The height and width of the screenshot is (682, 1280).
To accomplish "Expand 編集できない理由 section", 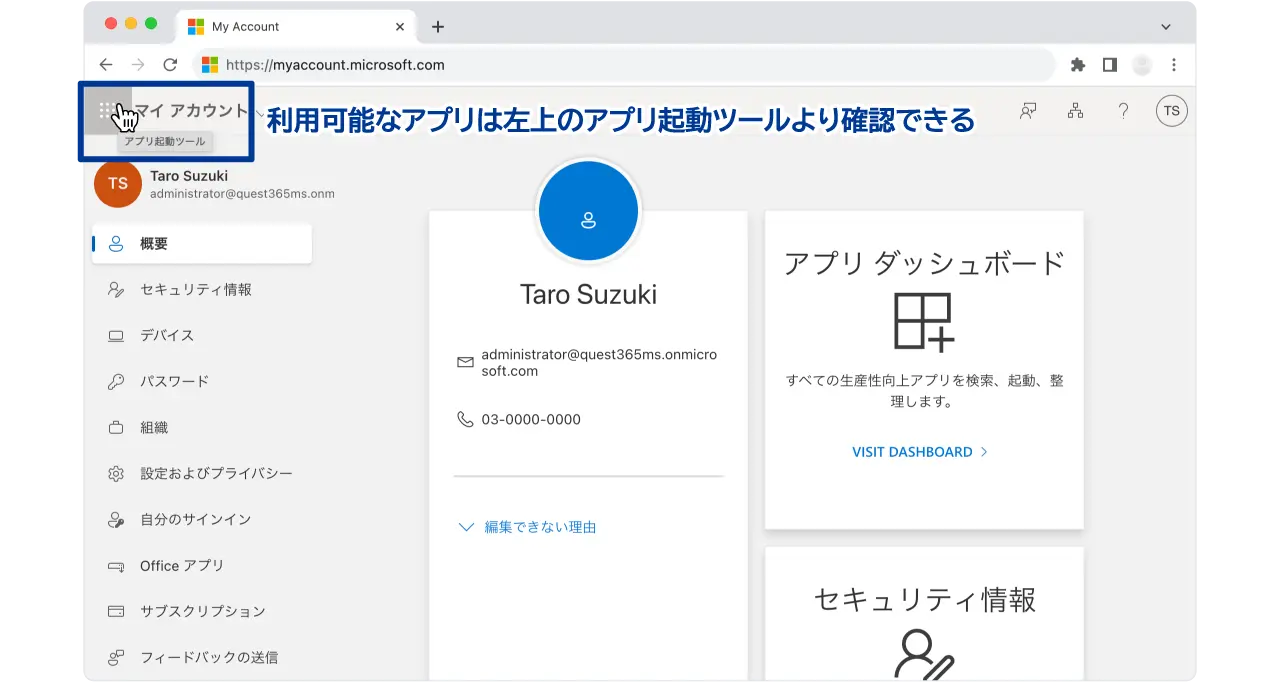I will tap(527, 527).
